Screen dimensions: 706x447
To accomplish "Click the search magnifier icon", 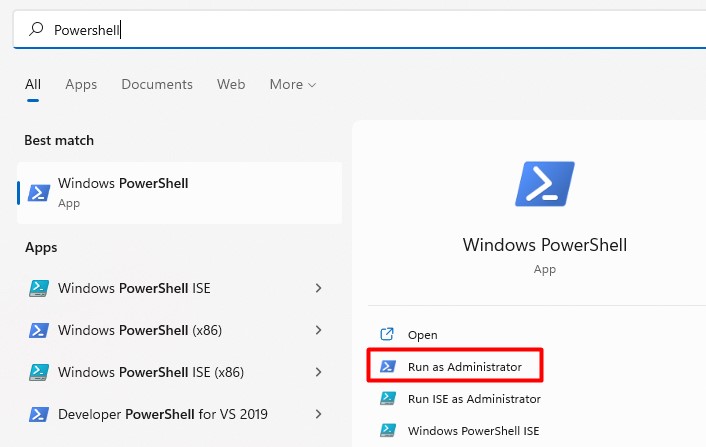I will click(36, 30).
